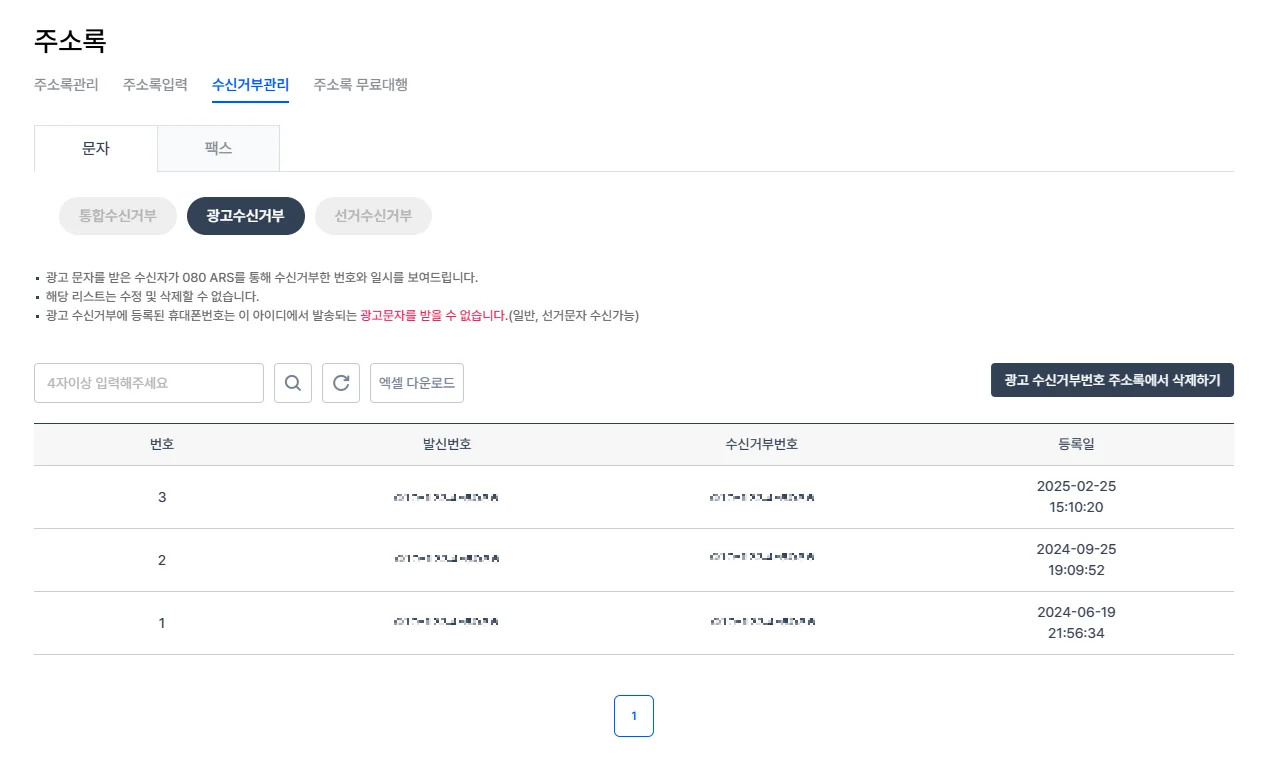1272x765 pixels.
Task: Switch to the 주소록입력 tab
Action: pos(155,85)
